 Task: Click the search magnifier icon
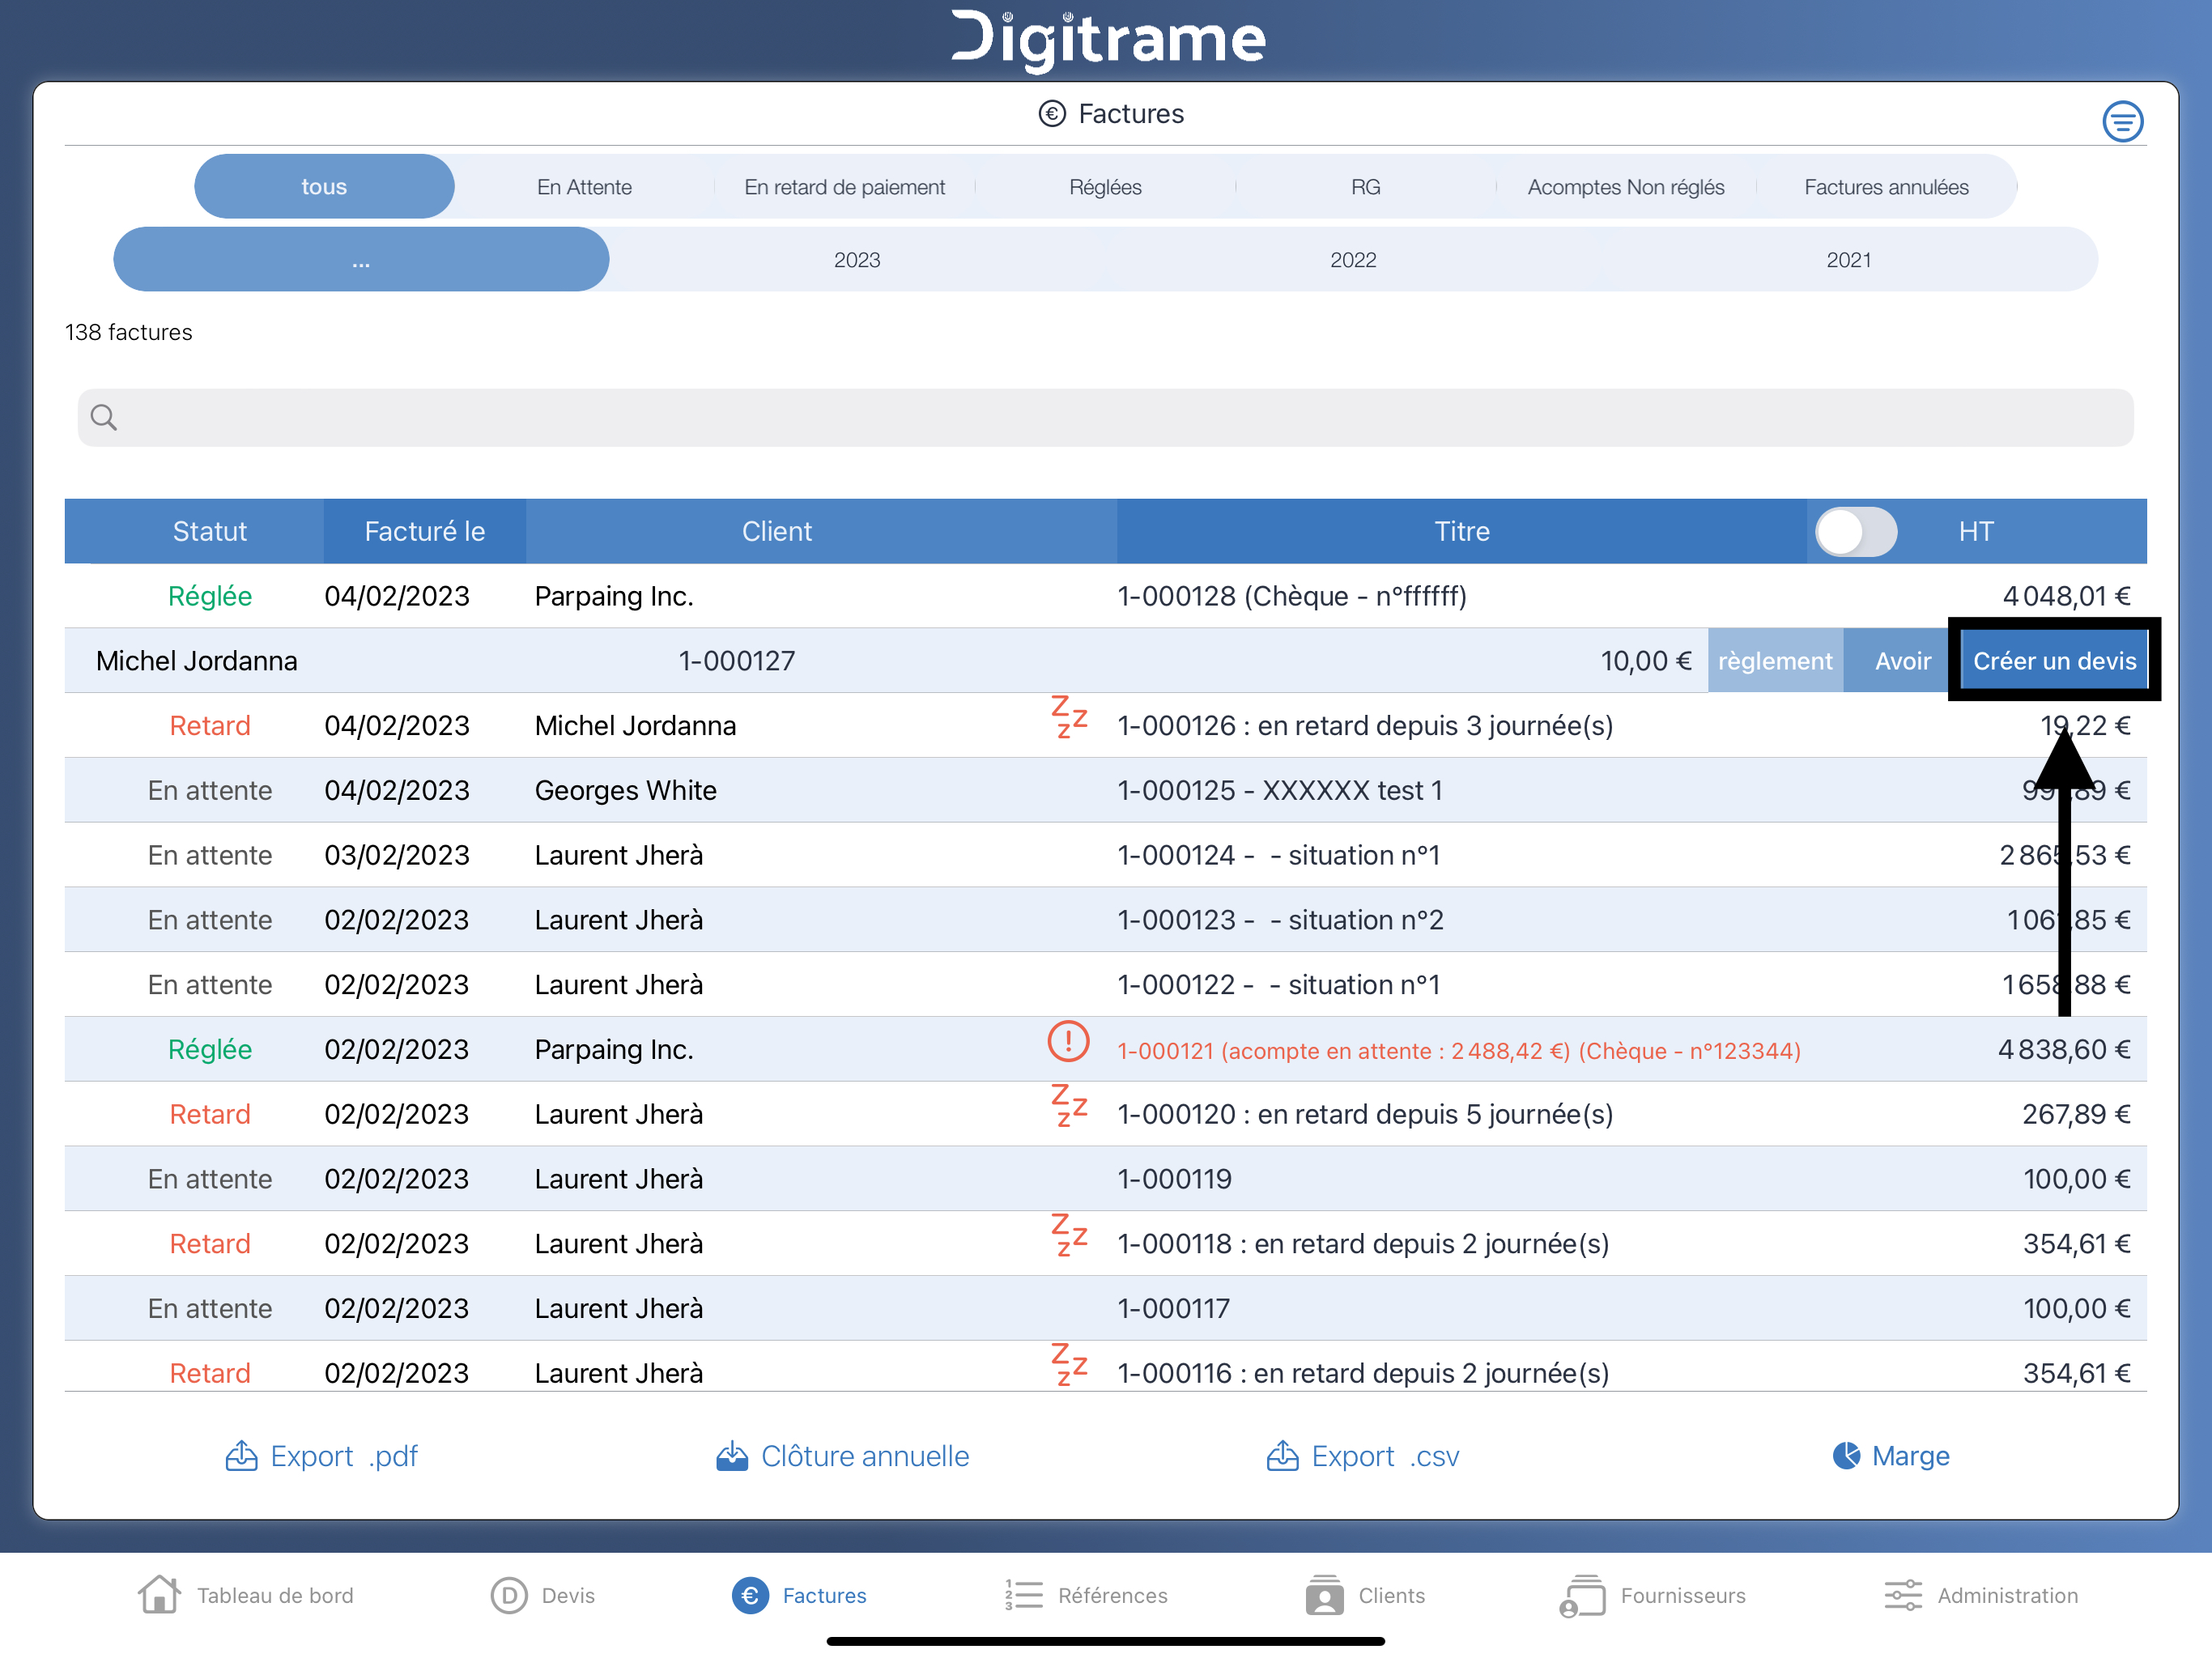[104, 418]
